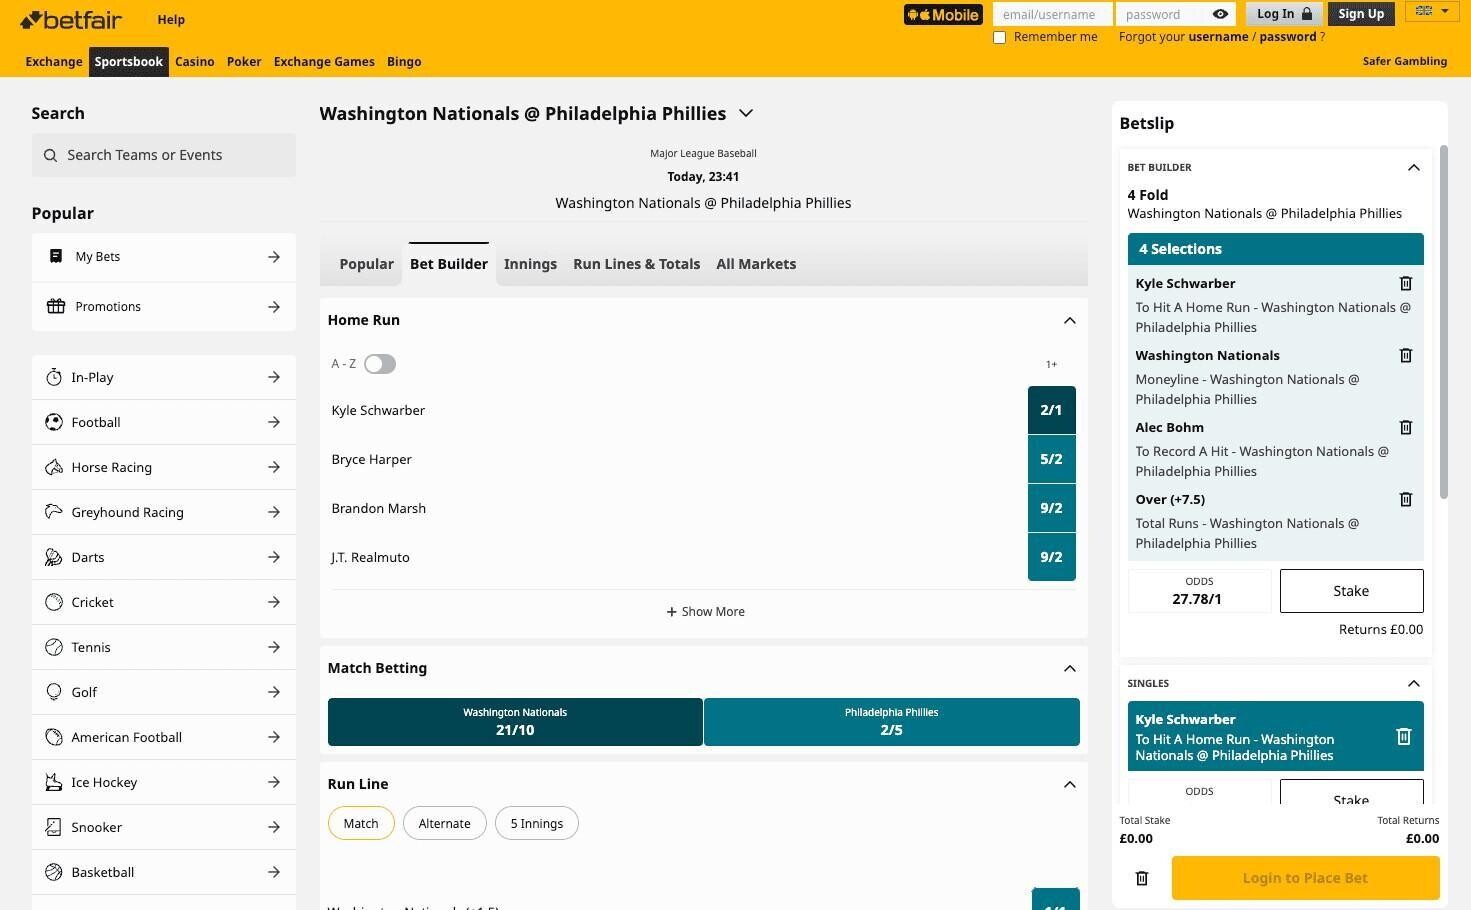The image size is (1471, 910).
Task: Select Philadelphia Phillies 2/5 moneyline
Action: point(891,722)
